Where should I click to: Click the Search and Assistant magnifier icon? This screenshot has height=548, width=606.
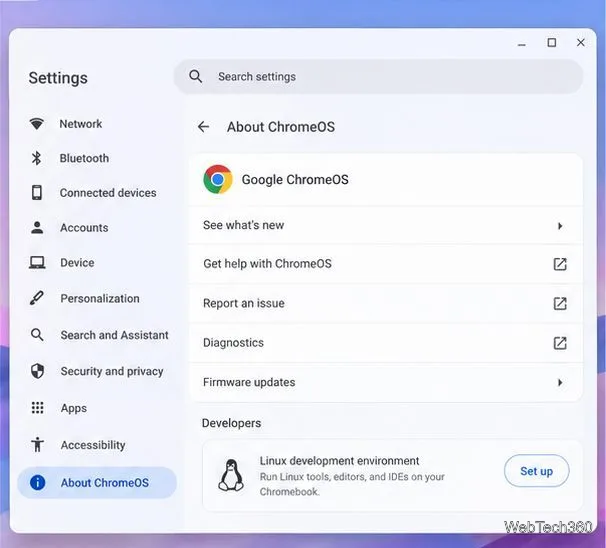(x=37, y=335)
